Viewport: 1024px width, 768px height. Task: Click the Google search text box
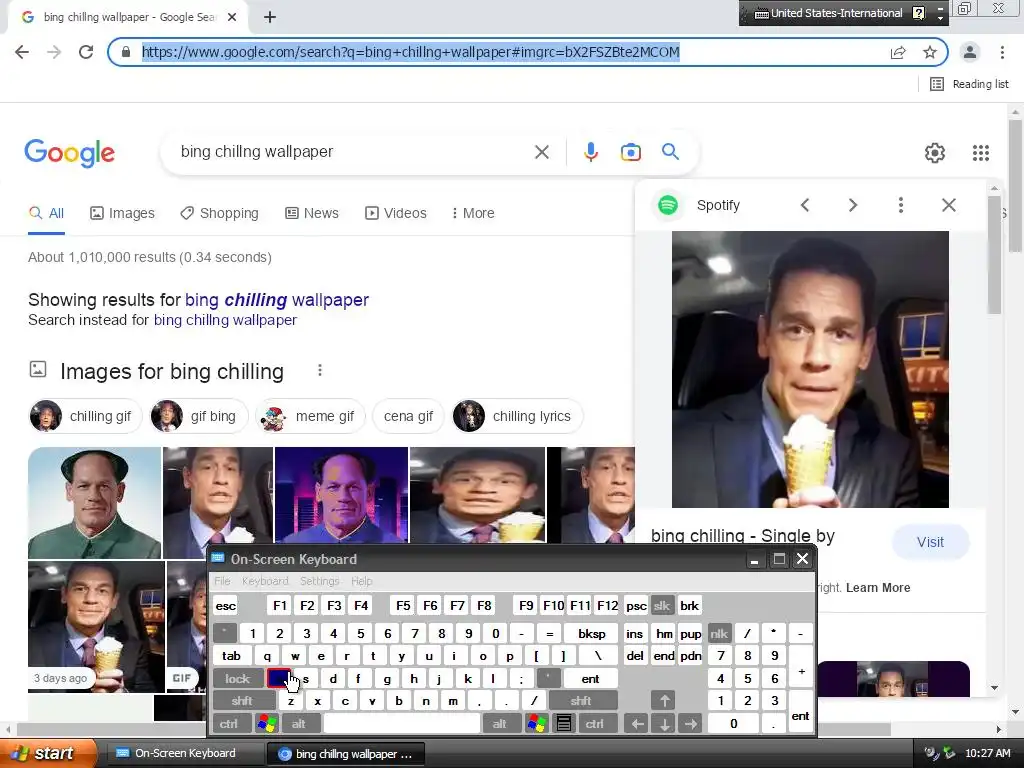pyautogui.click(x=353, y=152)
